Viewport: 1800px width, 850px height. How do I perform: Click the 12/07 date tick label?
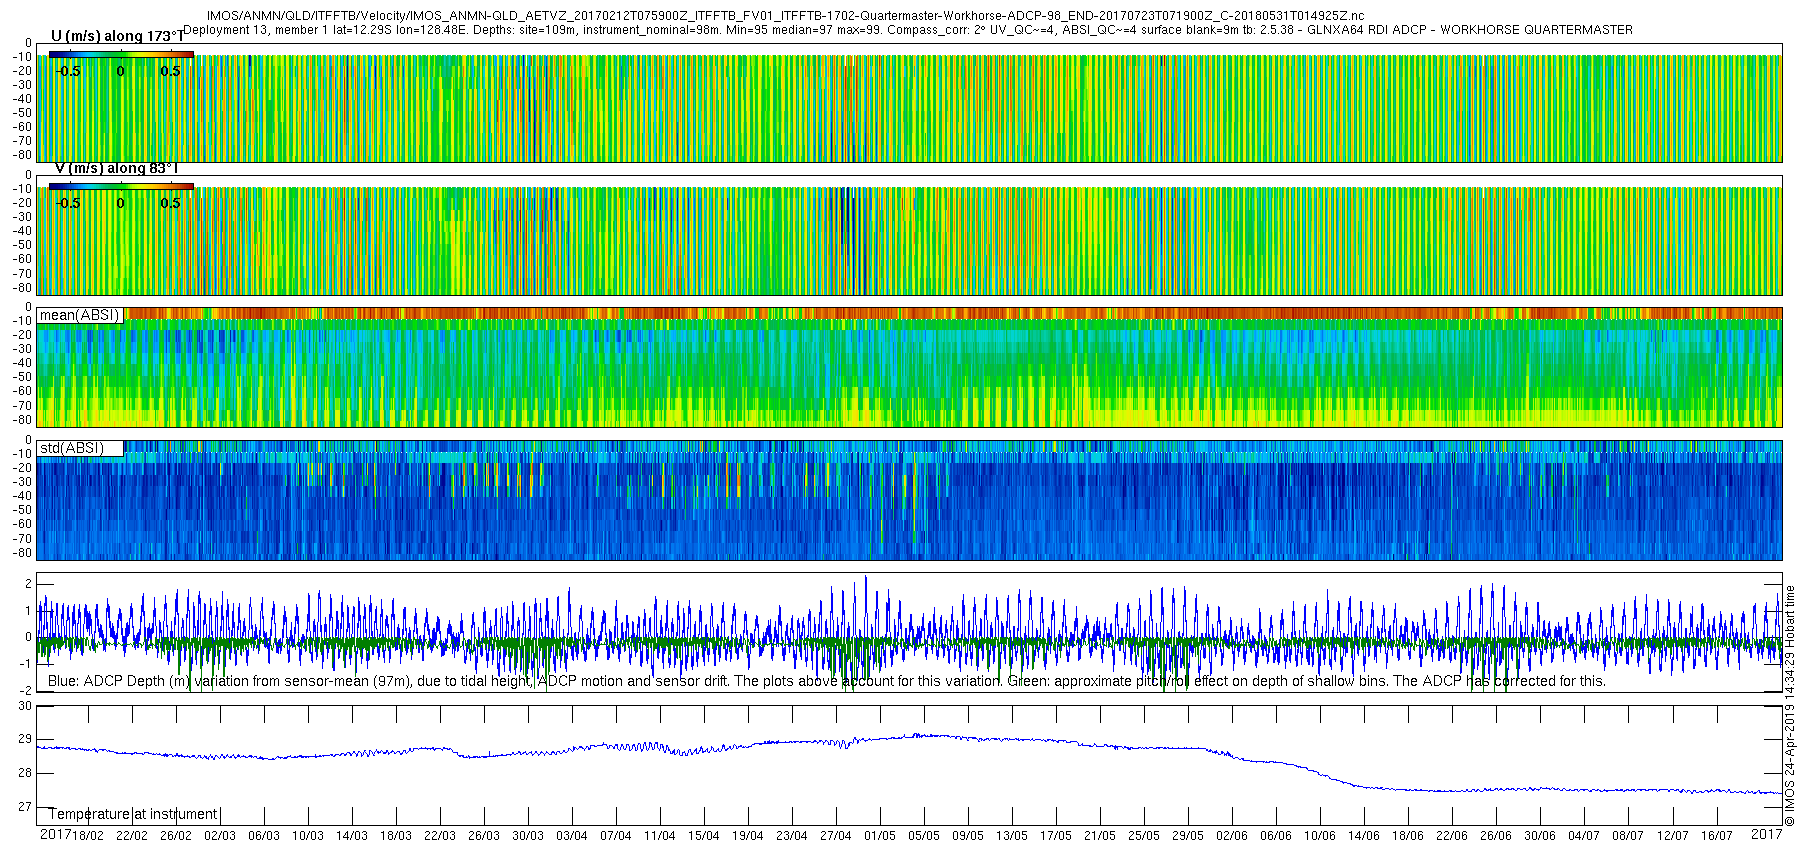tap(1672, 836)
